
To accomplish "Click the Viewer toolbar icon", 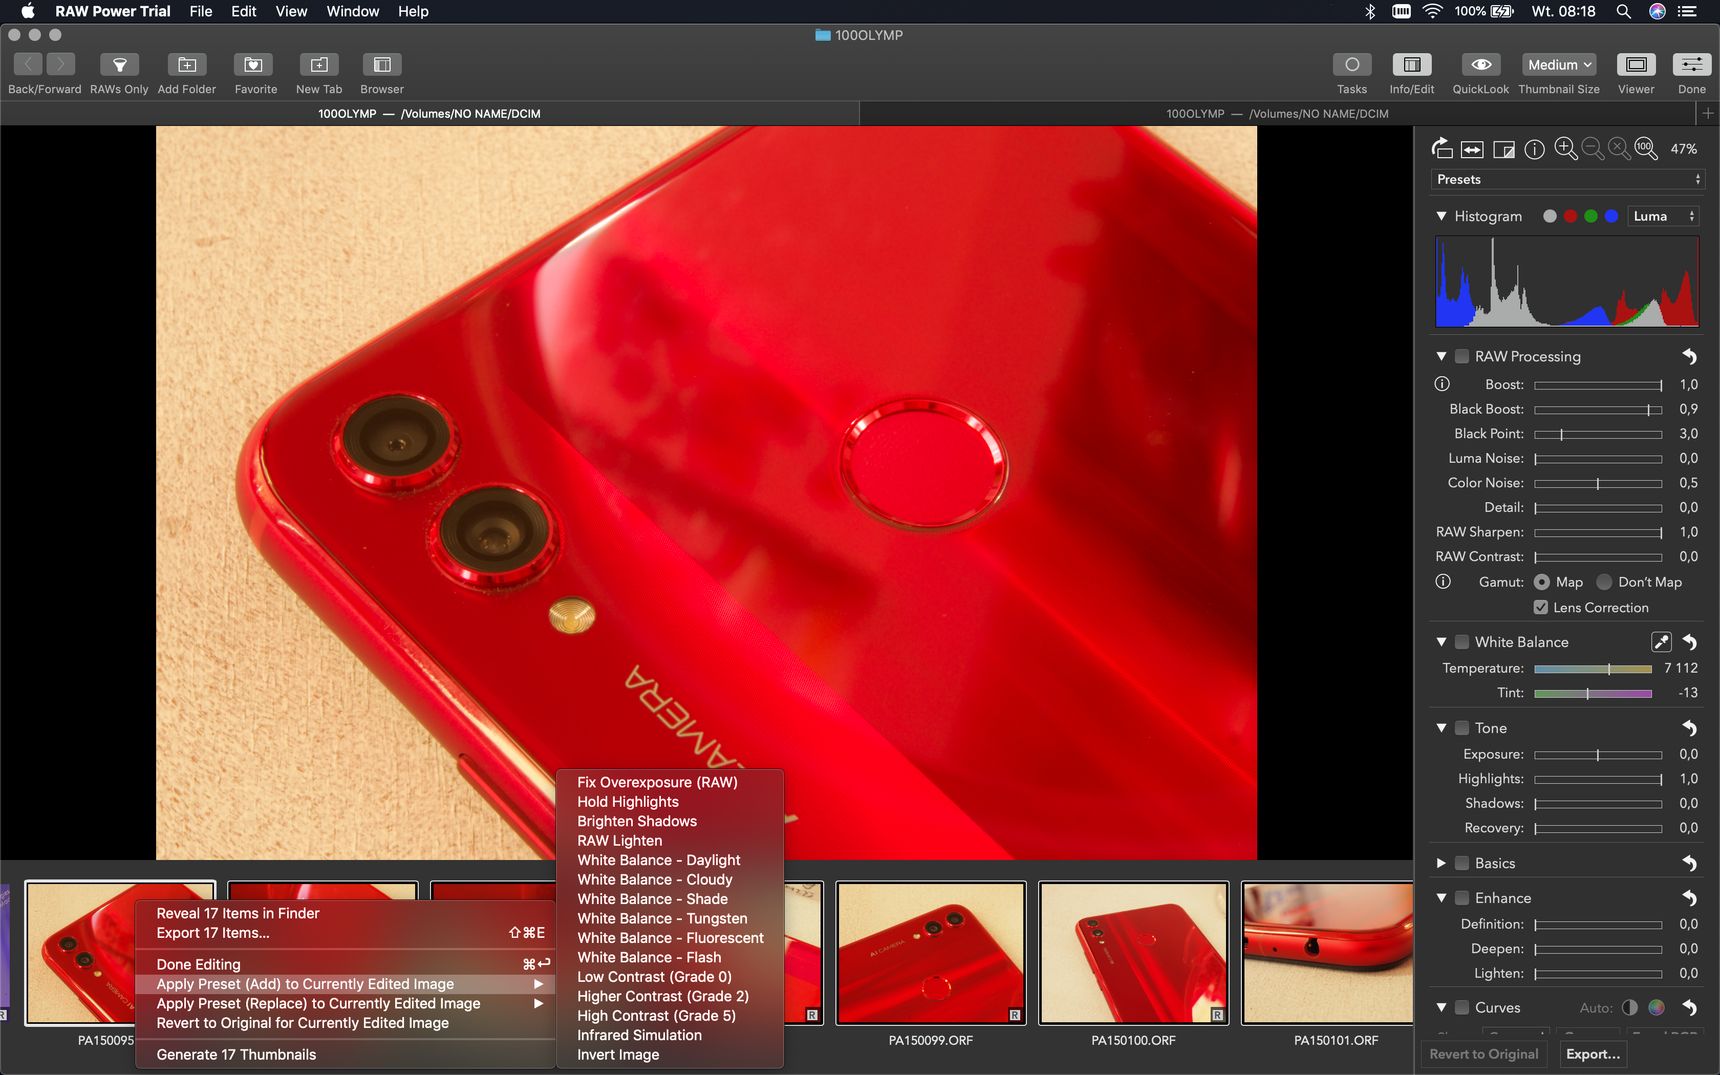I will (1636, 65).
